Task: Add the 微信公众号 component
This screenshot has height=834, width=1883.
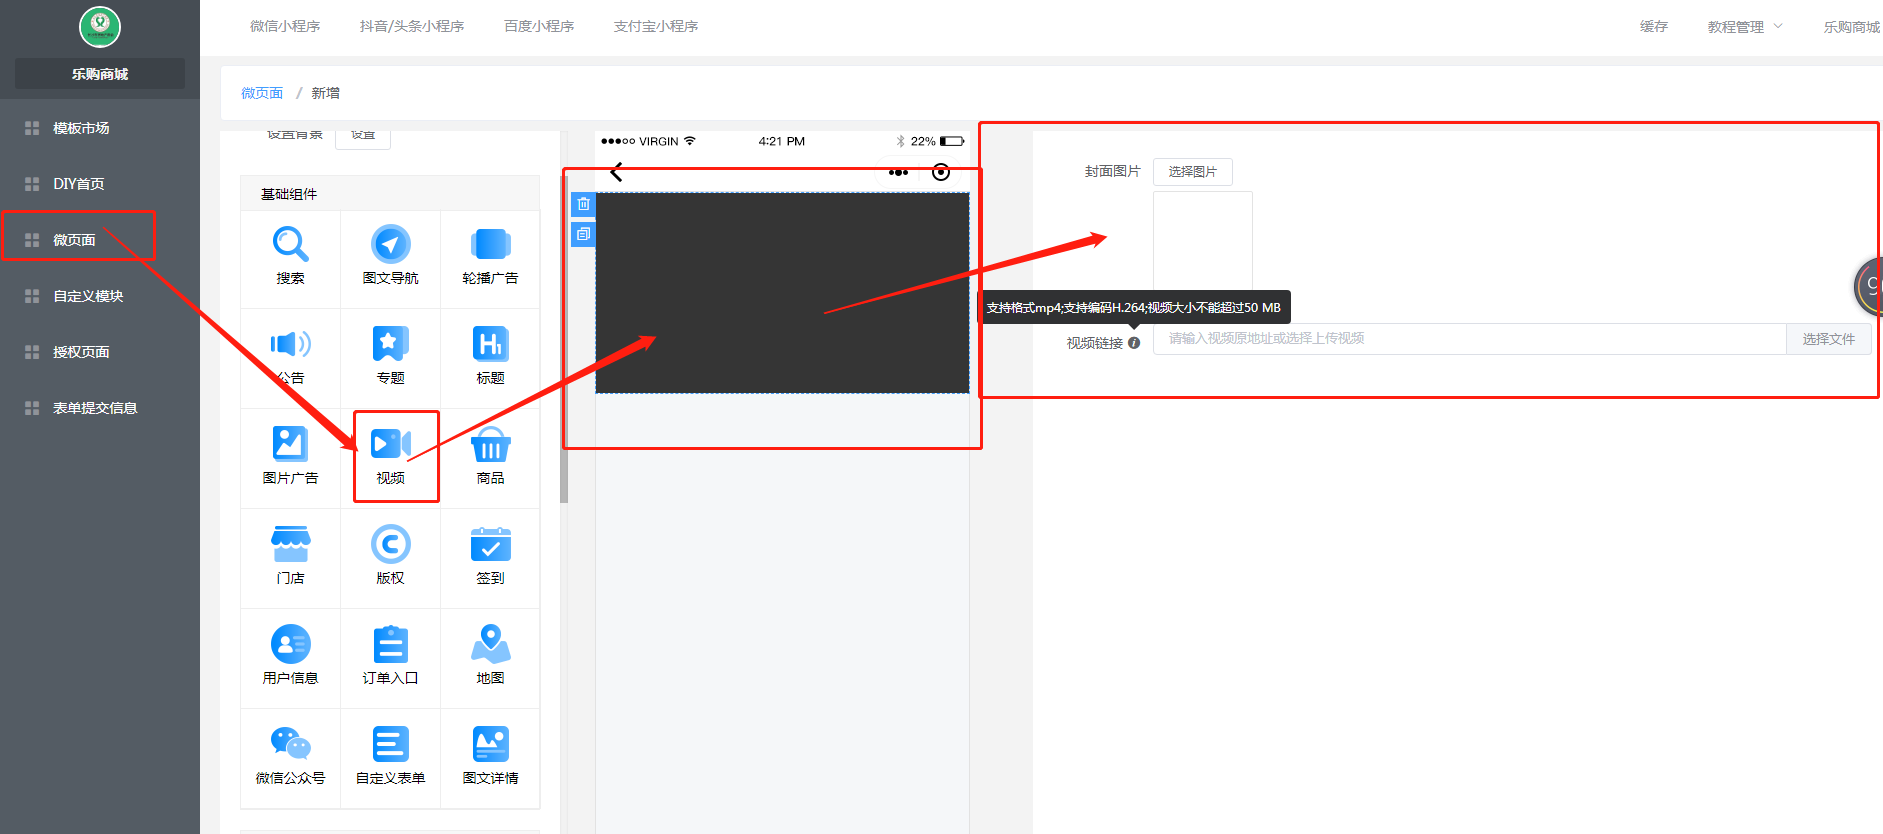Action: pyautogui.click(x=290, y=758)
